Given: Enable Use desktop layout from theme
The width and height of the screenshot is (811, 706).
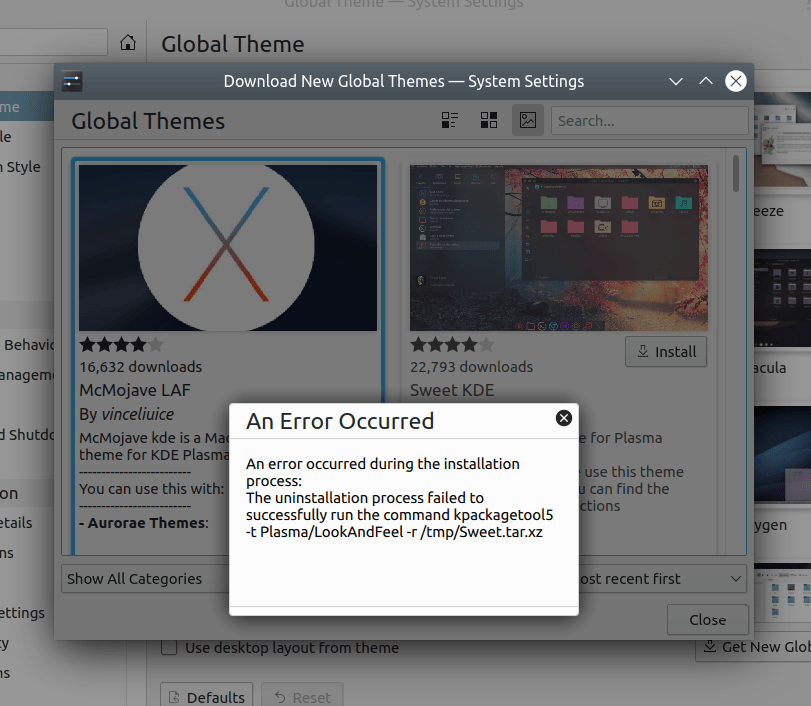Looking at the screenshot, I should (170, 648).
